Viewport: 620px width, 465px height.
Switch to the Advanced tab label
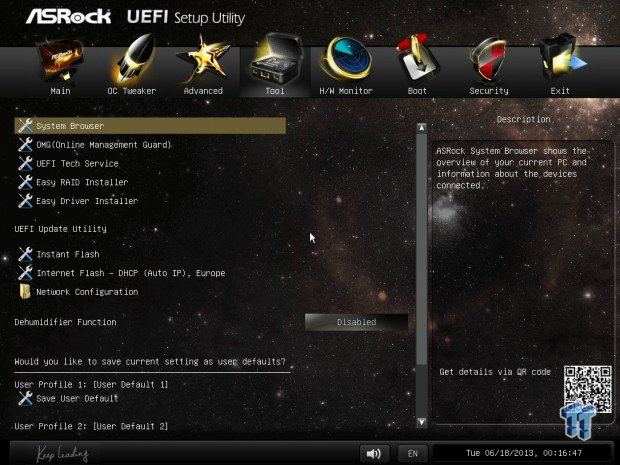coord(203,91)
